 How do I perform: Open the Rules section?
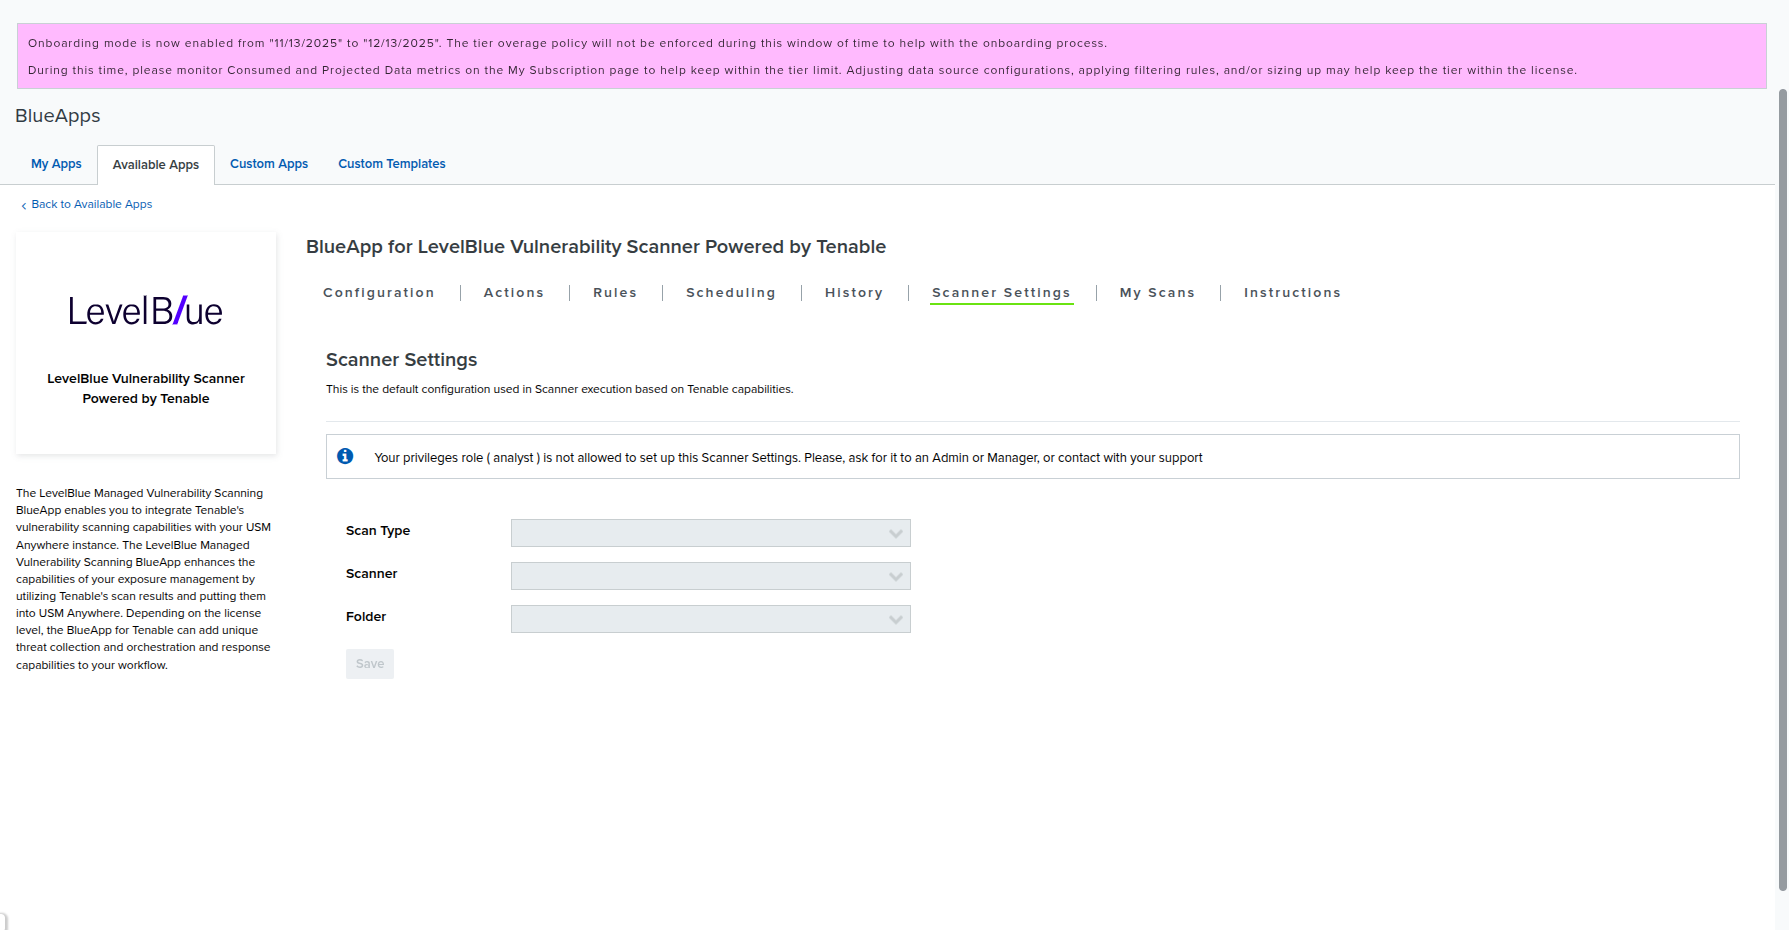coord(615,293)
